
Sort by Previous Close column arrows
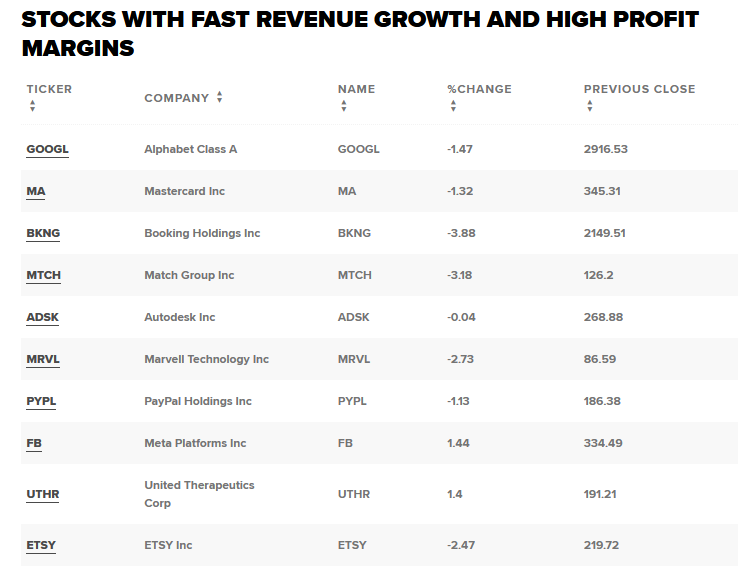tap(590, 106)
